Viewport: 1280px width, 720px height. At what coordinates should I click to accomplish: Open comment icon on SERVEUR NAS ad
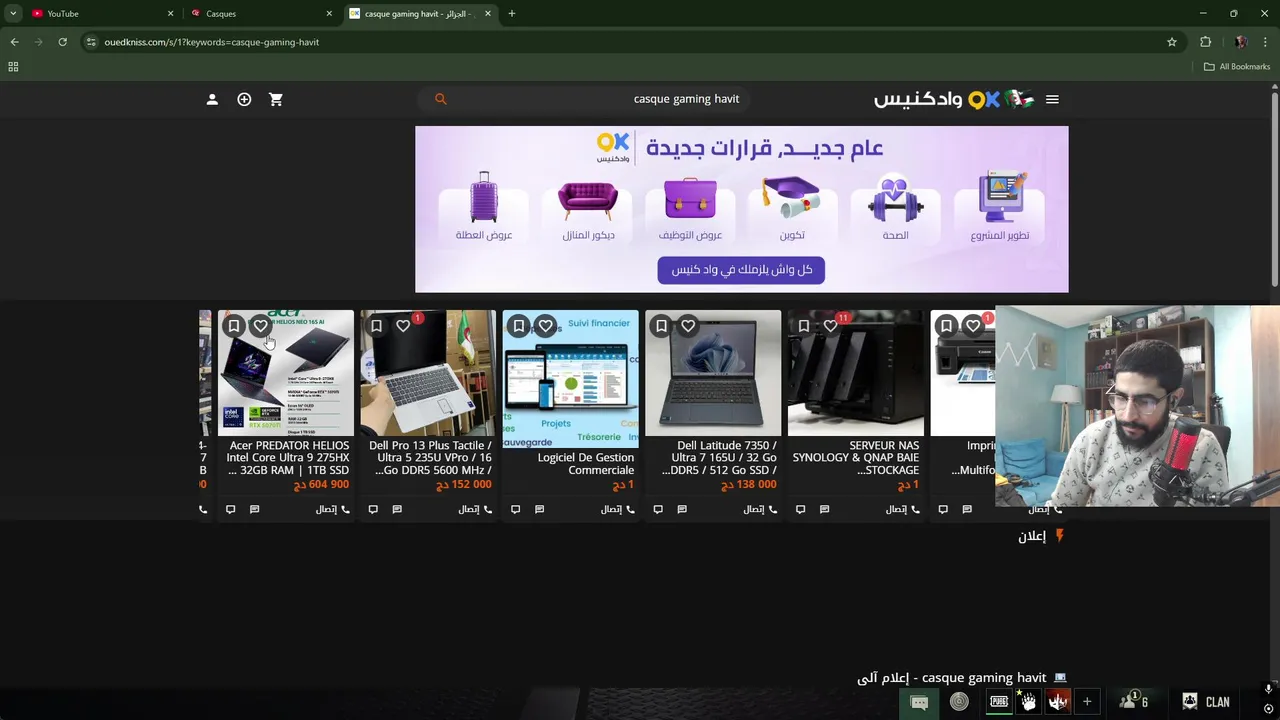[800, 509]
